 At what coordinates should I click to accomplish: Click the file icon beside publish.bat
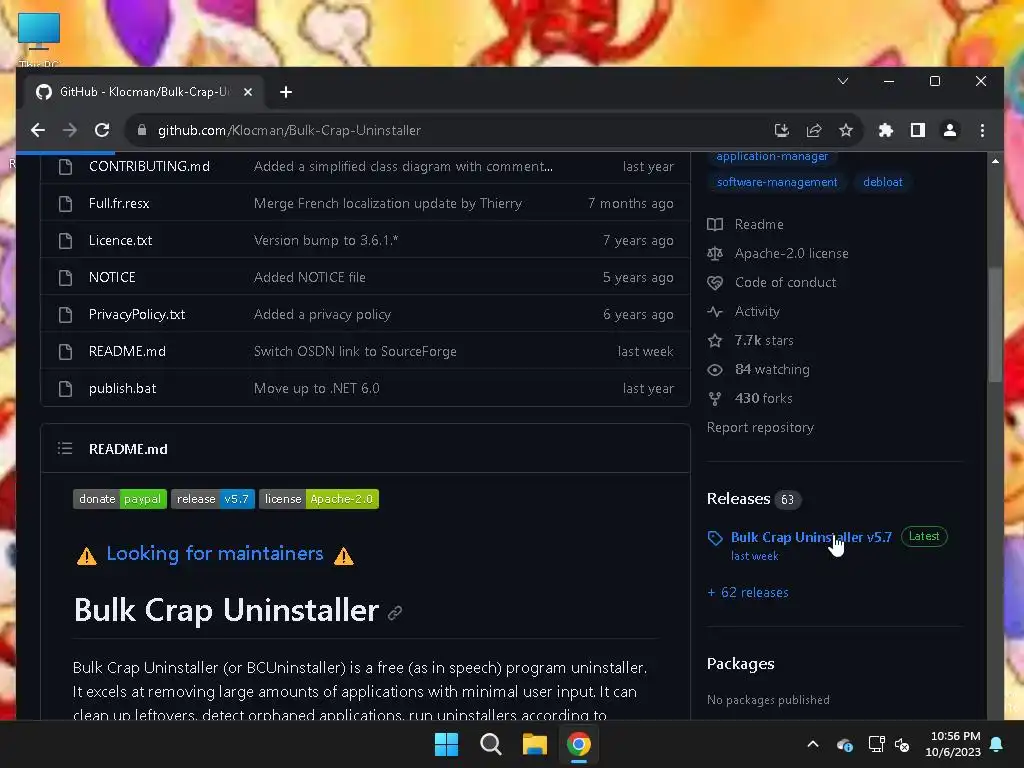[65, 389]
